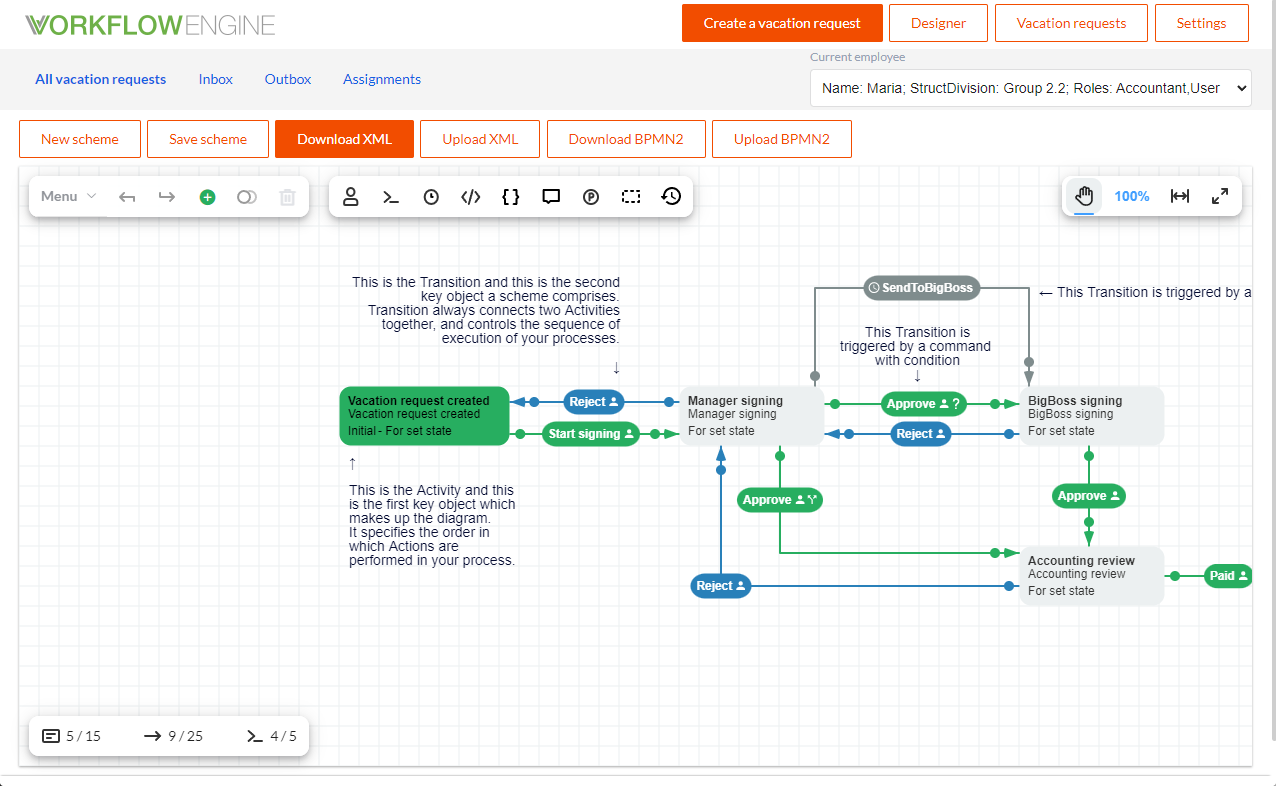Select the Start signing transition label
The height and width of the screenshot is (786, 1276).
591,434
